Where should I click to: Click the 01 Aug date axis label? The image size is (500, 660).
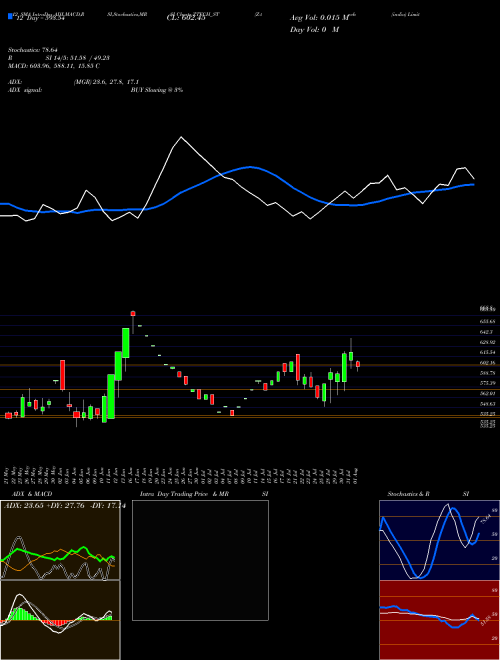click(357, 474)
